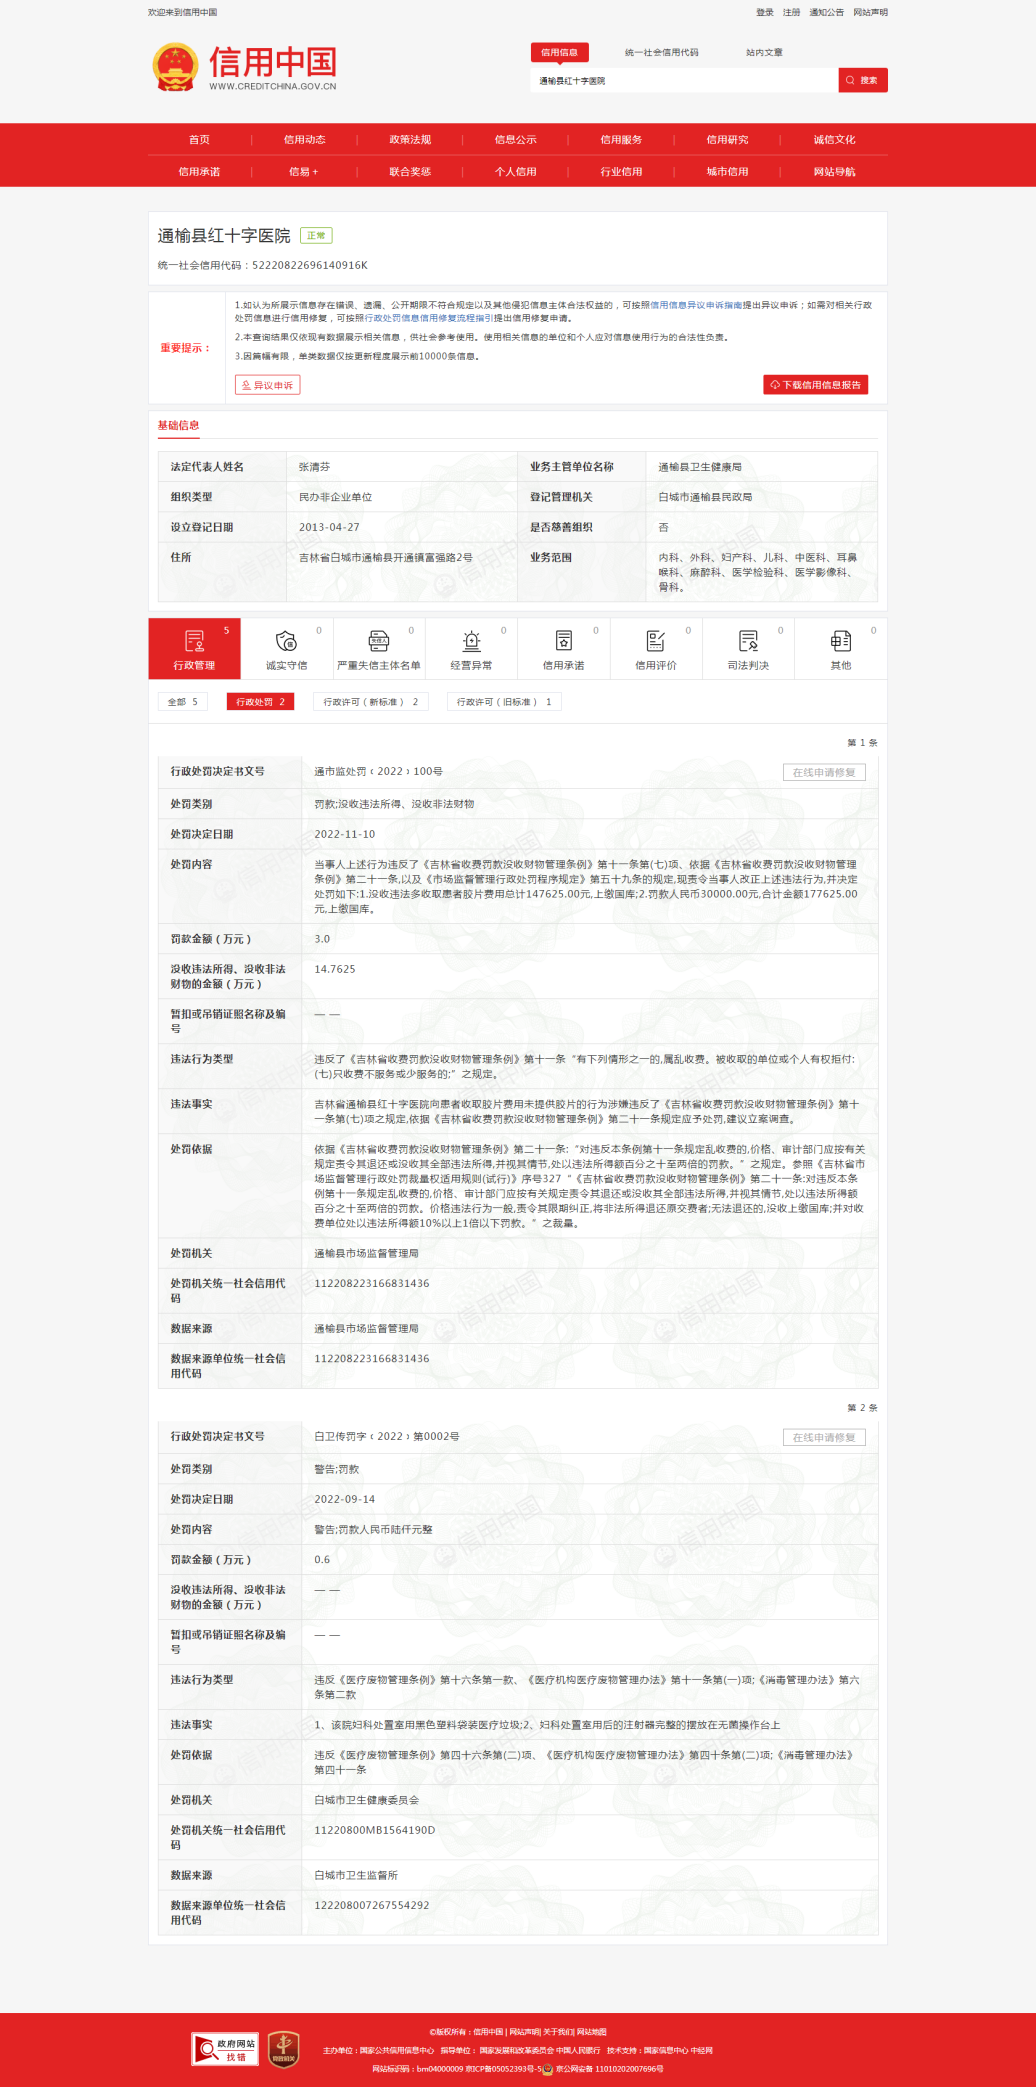Click penalty document number 白卫传罚字〔2022〕第0002号

coord(386,1436)
